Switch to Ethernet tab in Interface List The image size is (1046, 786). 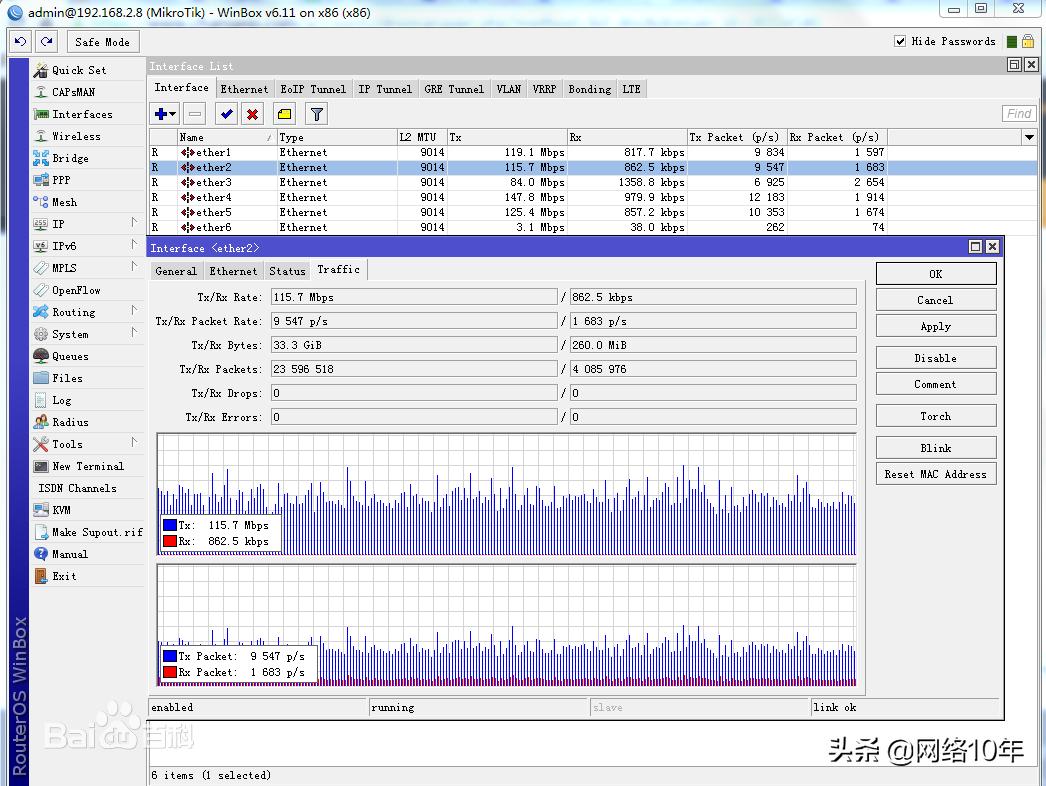point(244,89)
